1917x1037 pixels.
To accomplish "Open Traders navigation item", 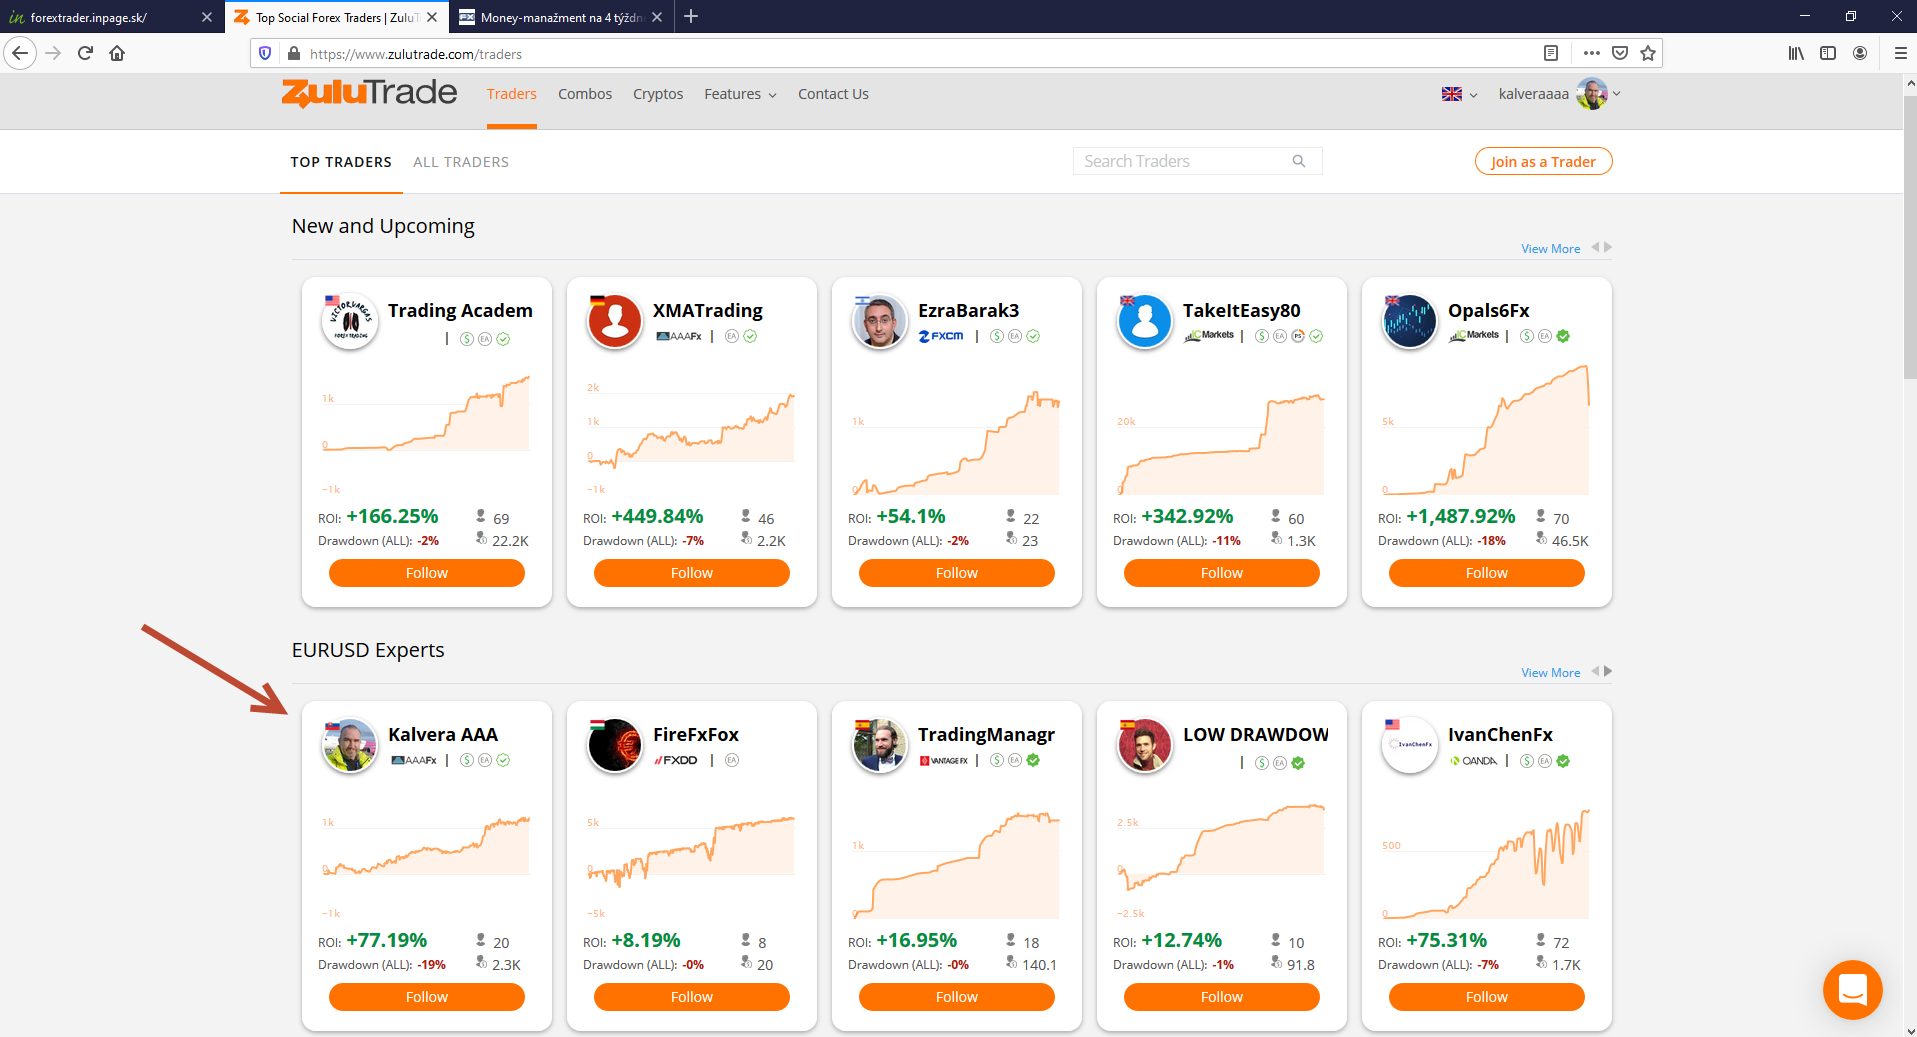I will (511, 94).
